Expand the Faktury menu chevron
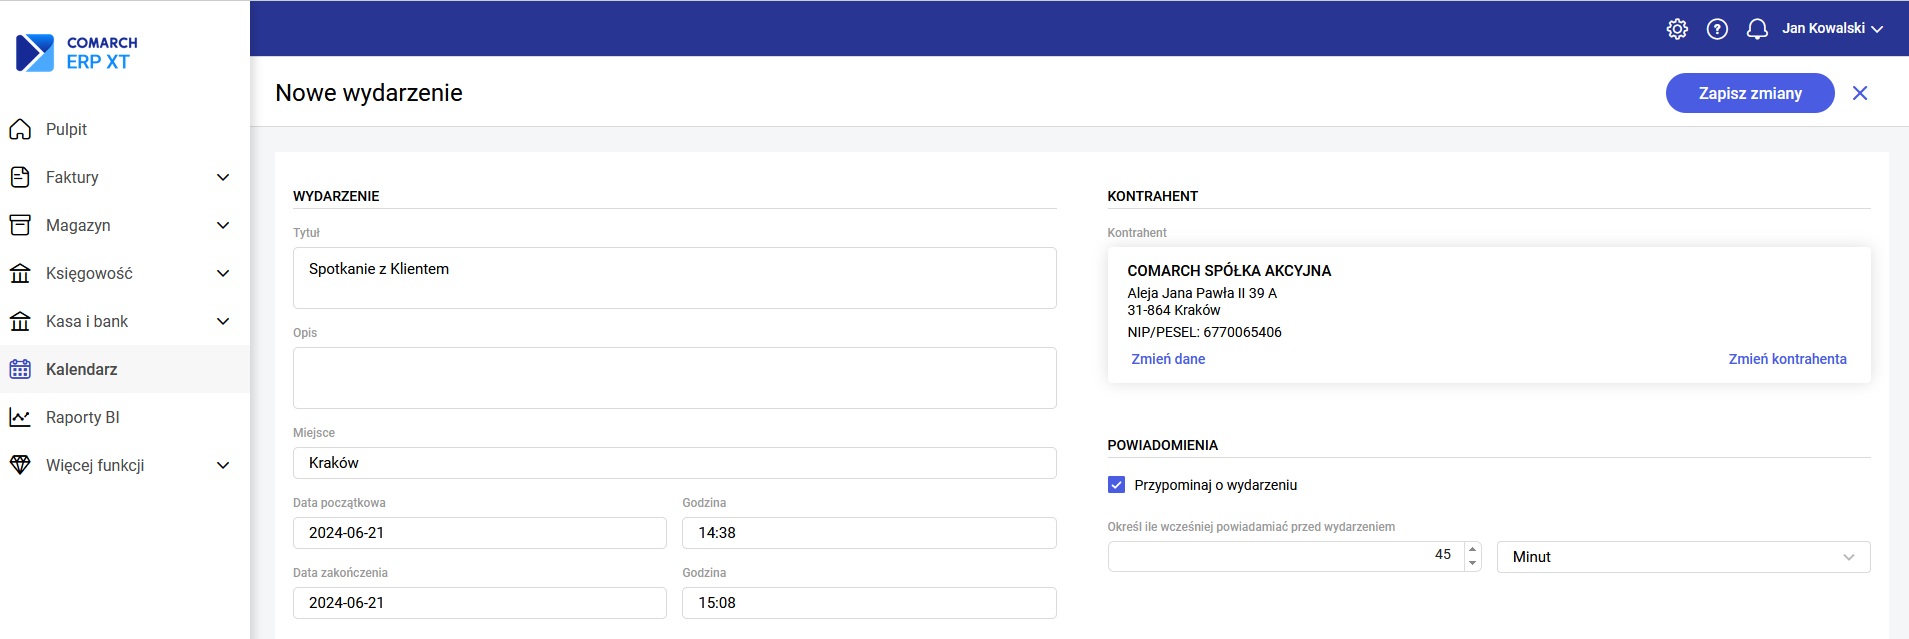1909x639 pixels. tap(223, 177)
